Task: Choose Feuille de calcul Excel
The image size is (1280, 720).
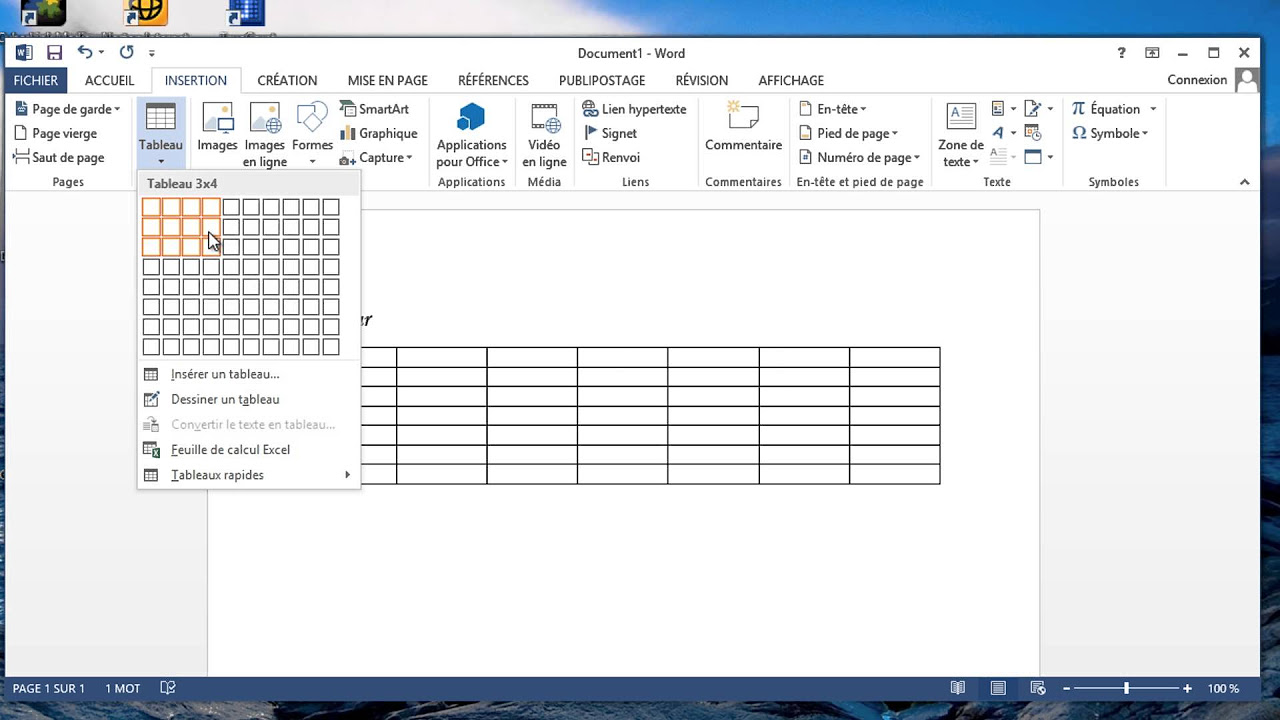Action: click(x=248, y=450)
